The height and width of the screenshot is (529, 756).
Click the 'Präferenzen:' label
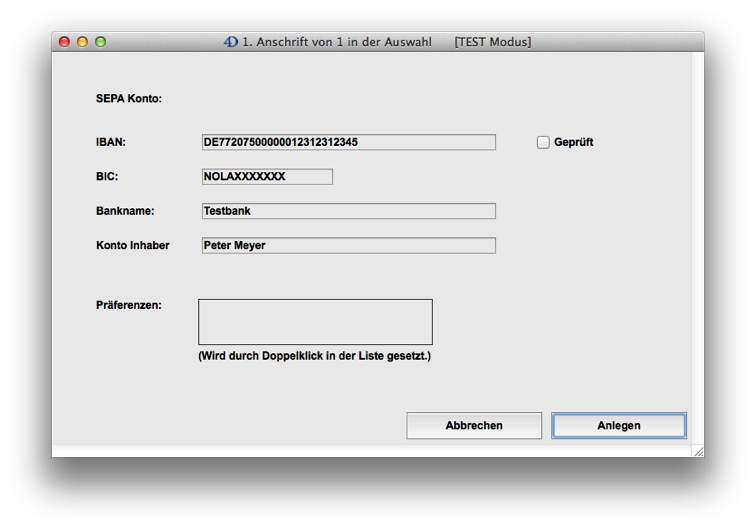point(129,305)
